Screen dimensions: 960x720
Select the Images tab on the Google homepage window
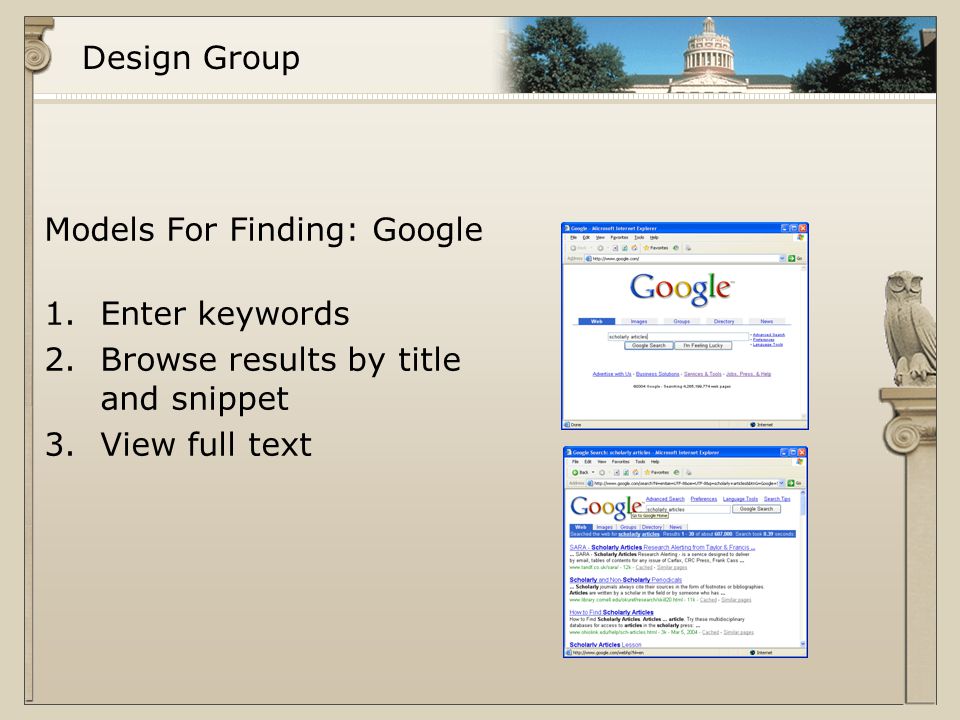pos(639,321)
